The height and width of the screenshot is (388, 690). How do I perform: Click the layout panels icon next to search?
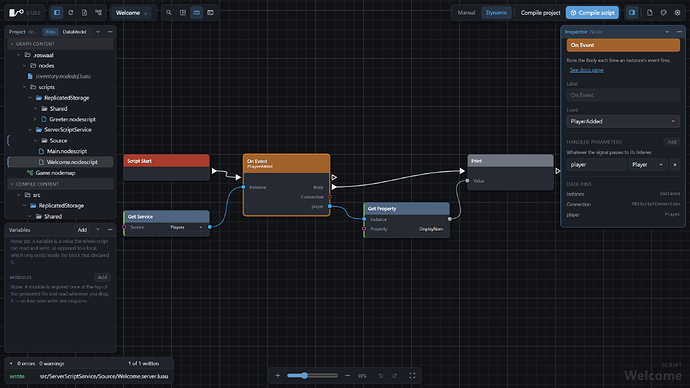tap(183, 12)
